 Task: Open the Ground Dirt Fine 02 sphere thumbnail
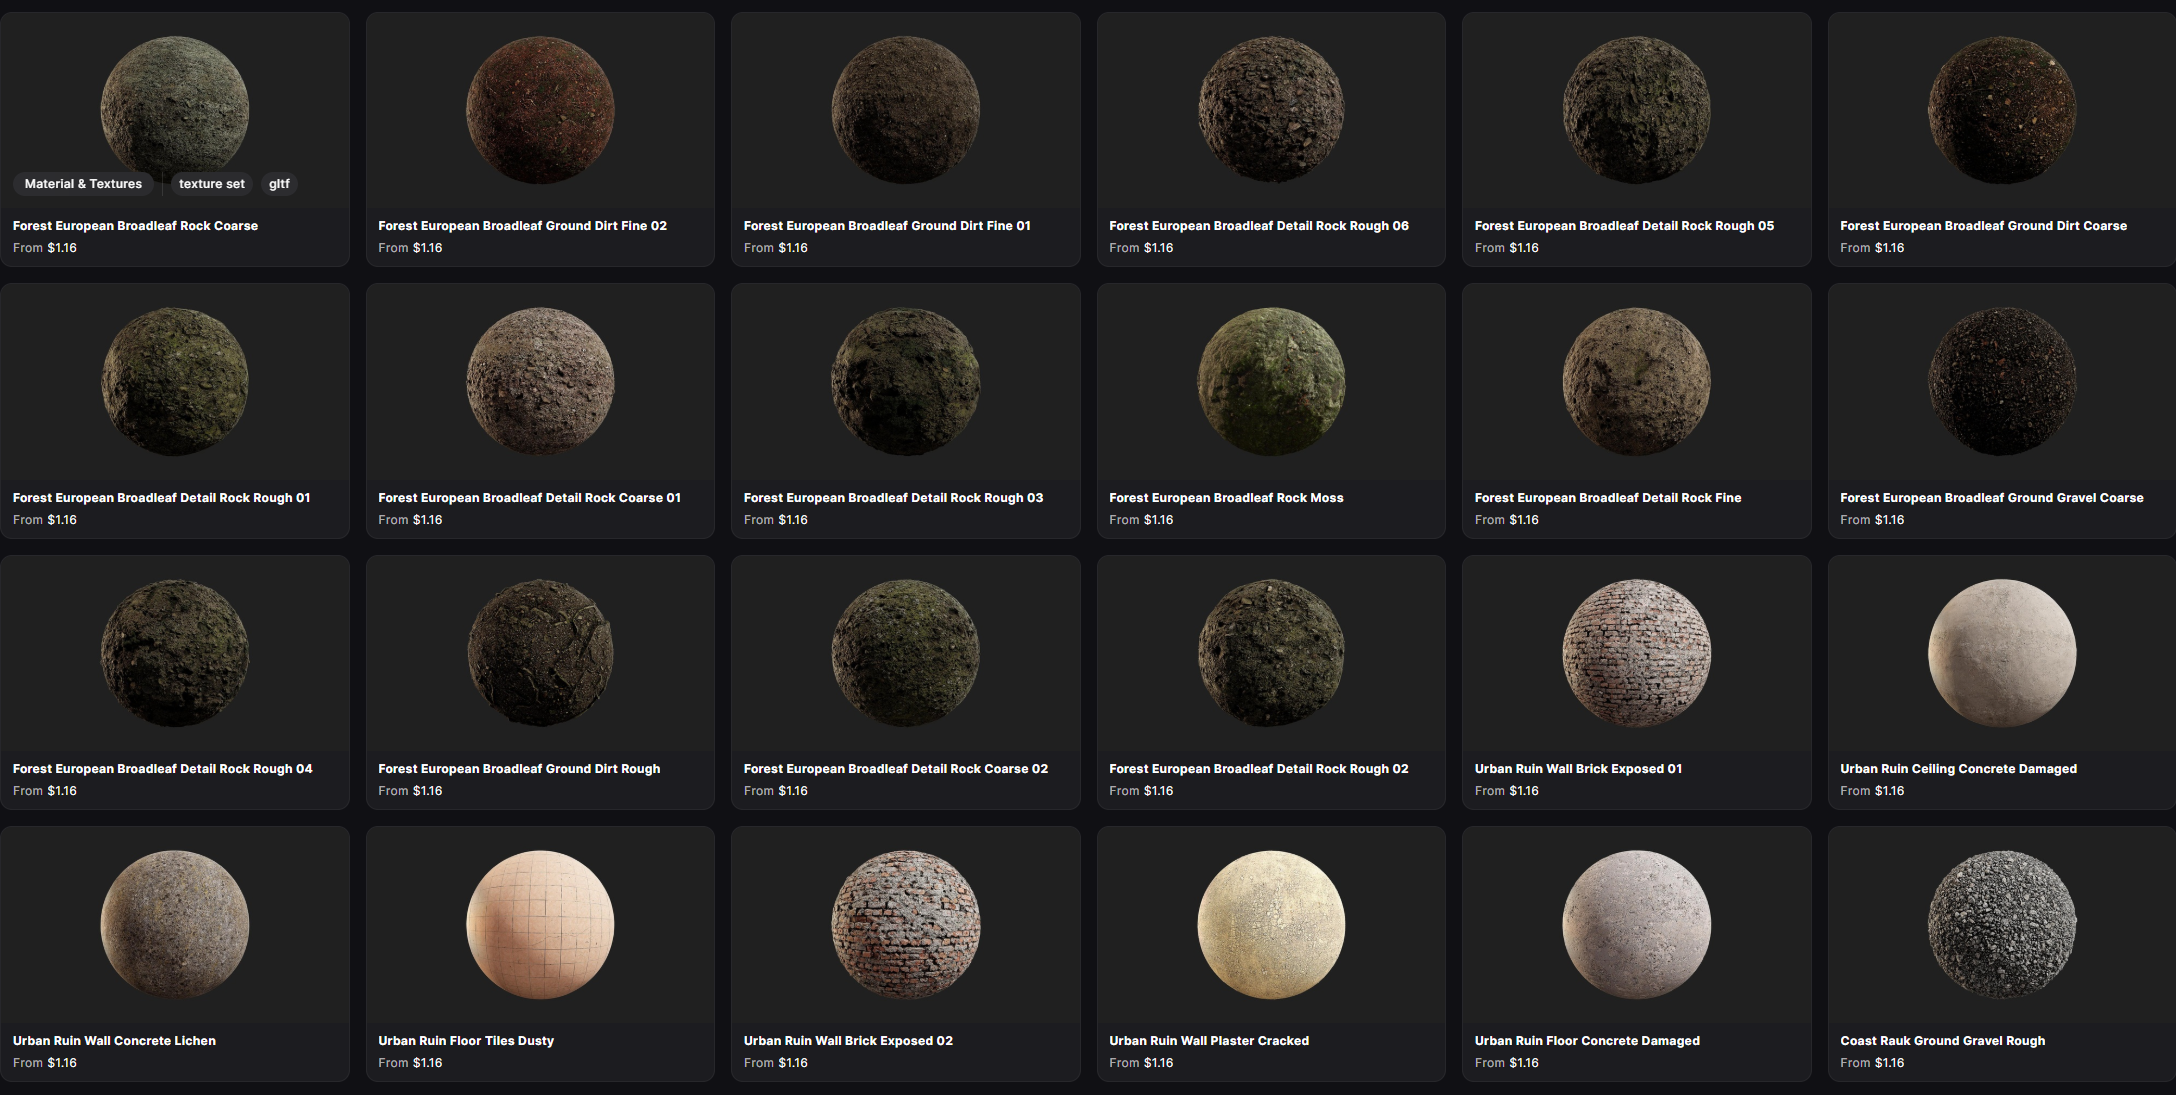(540, 110)
